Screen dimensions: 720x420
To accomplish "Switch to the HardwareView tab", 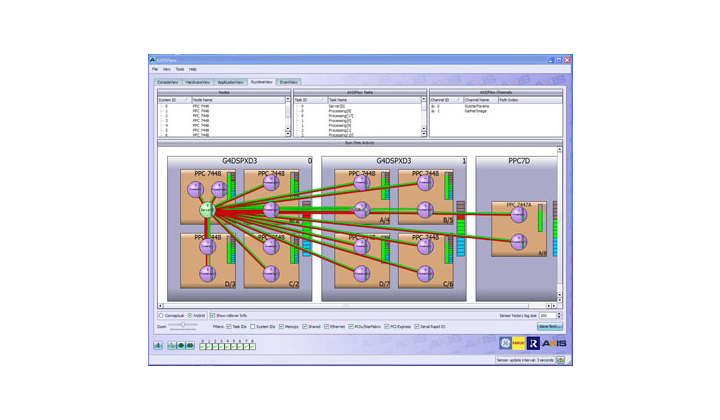I will pyautogui.click(x=198, y=82).
